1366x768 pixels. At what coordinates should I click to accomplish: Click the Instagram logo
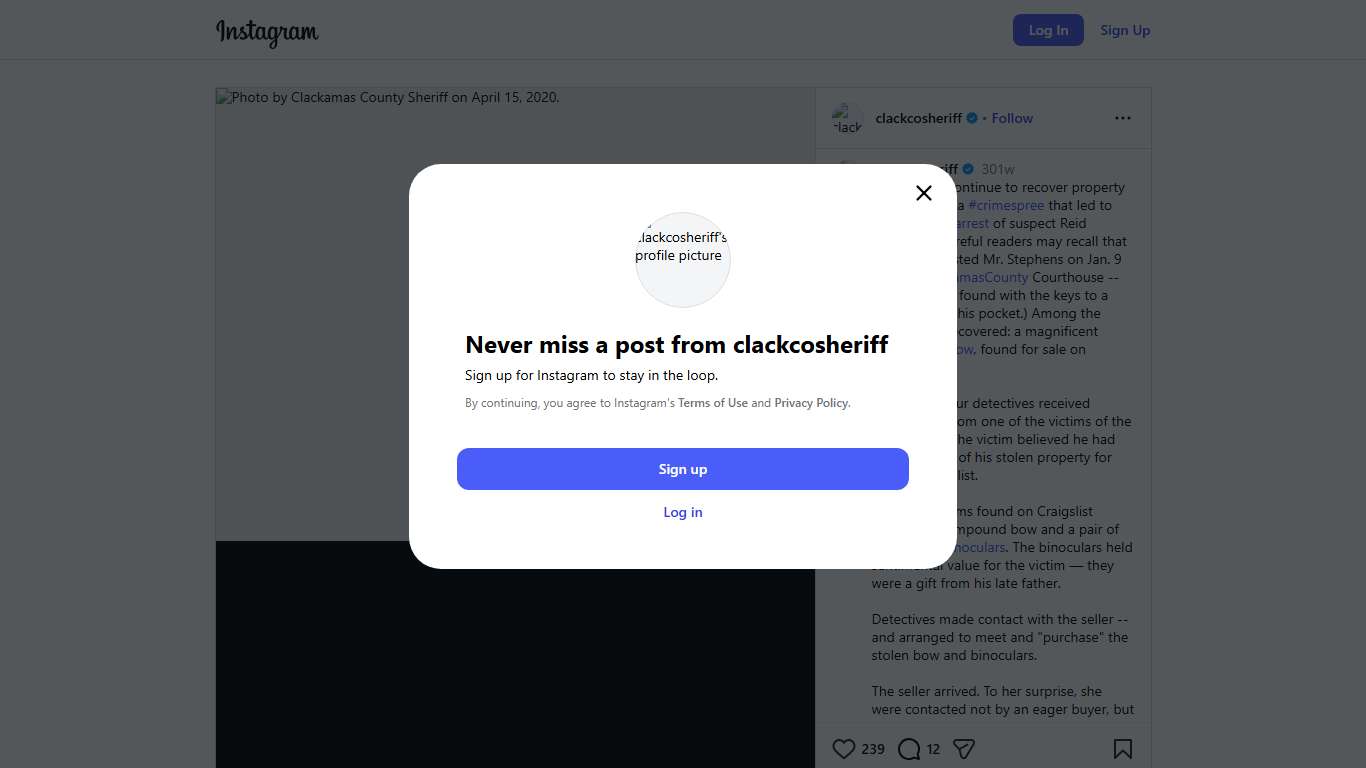(x=267, y=32)
